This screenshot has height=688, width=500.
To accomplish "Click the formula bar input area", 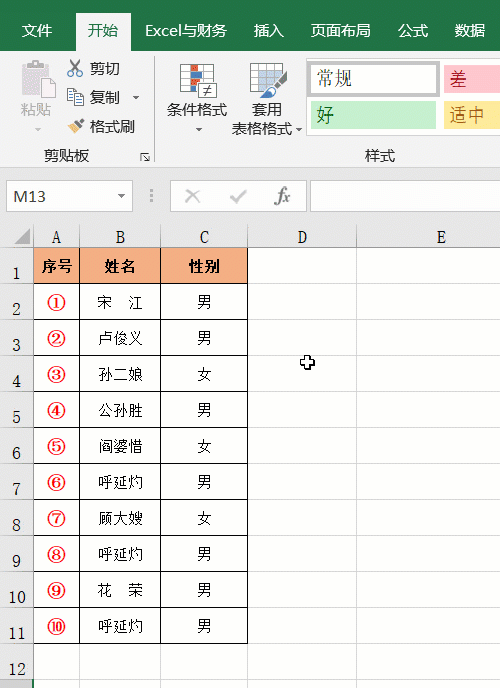I will (x=405, y=196).
